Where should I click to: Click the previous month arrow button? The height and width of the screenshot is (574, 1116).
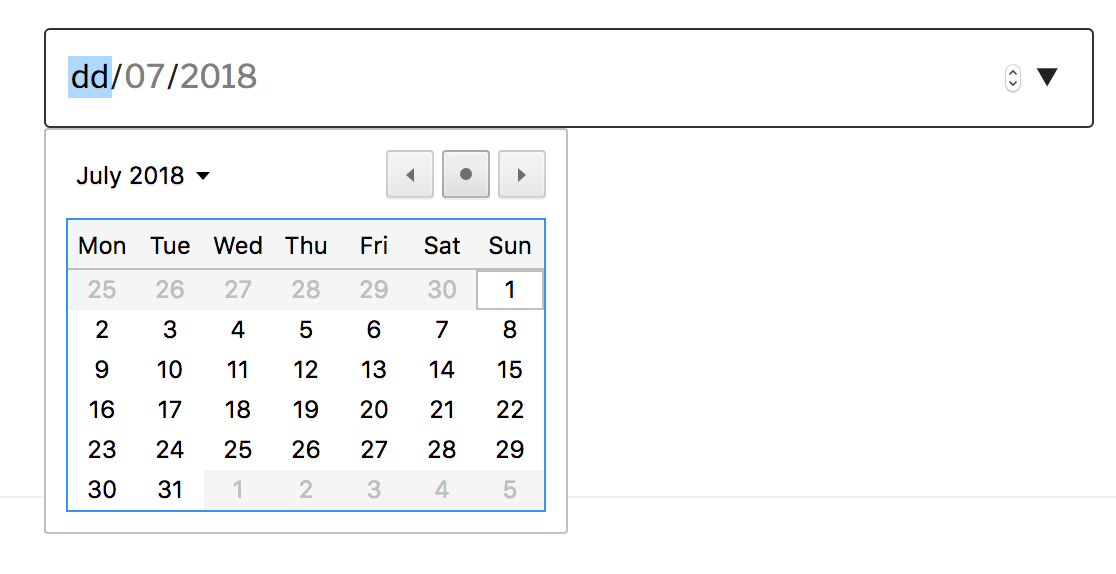[x=410, y=175]
